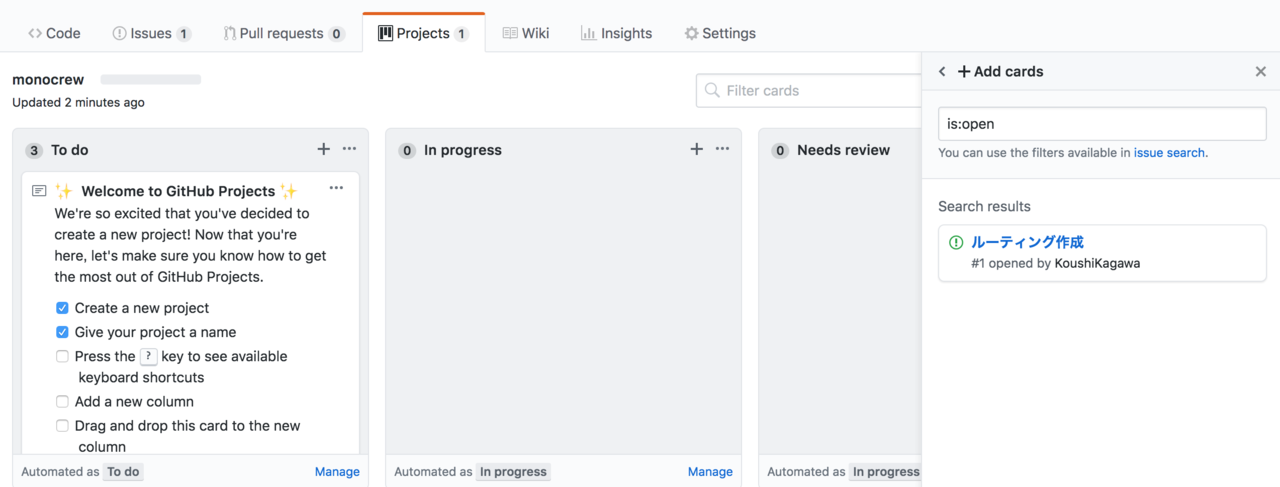
Task: Open Welcome to GitHub Projects card menu
Action: [x=336, y=188]
